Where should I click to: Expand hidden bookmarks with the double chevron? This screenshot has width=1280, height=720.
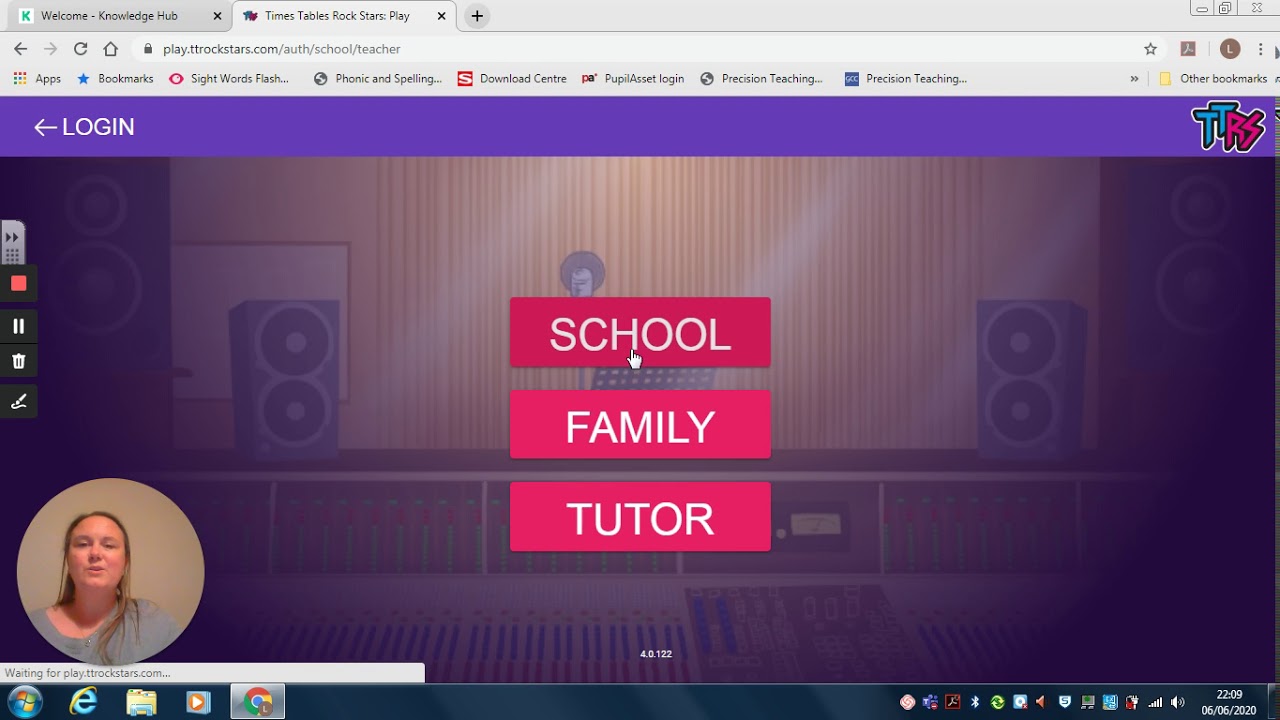(1134, 79)
